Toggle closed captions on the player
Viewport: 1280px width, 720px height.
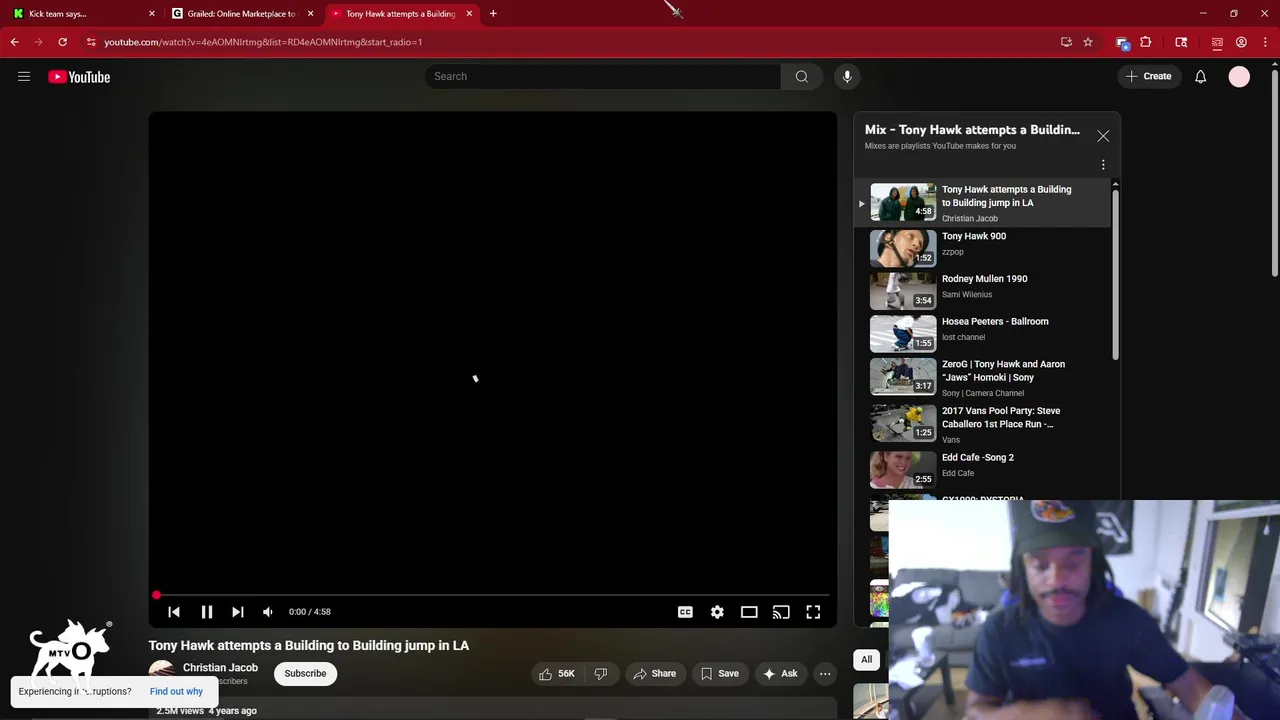[685, 612]
